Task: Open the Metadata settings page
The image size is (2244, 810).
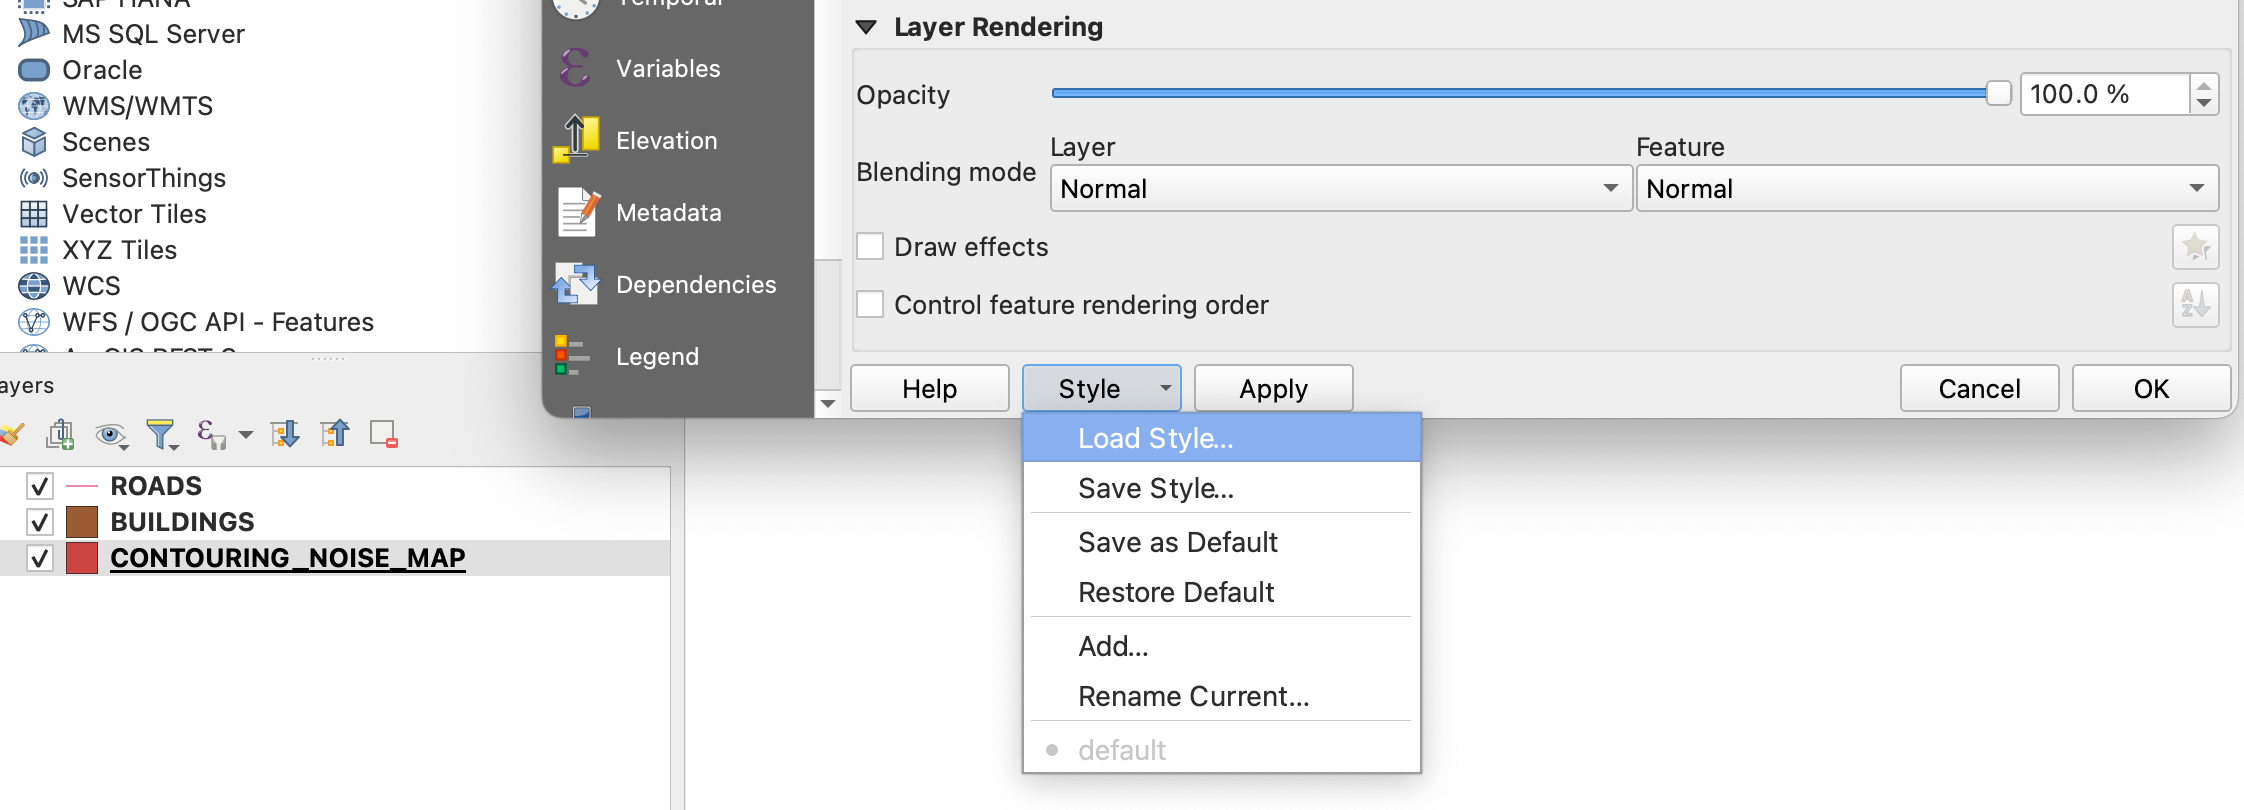Action: [678, 213]
